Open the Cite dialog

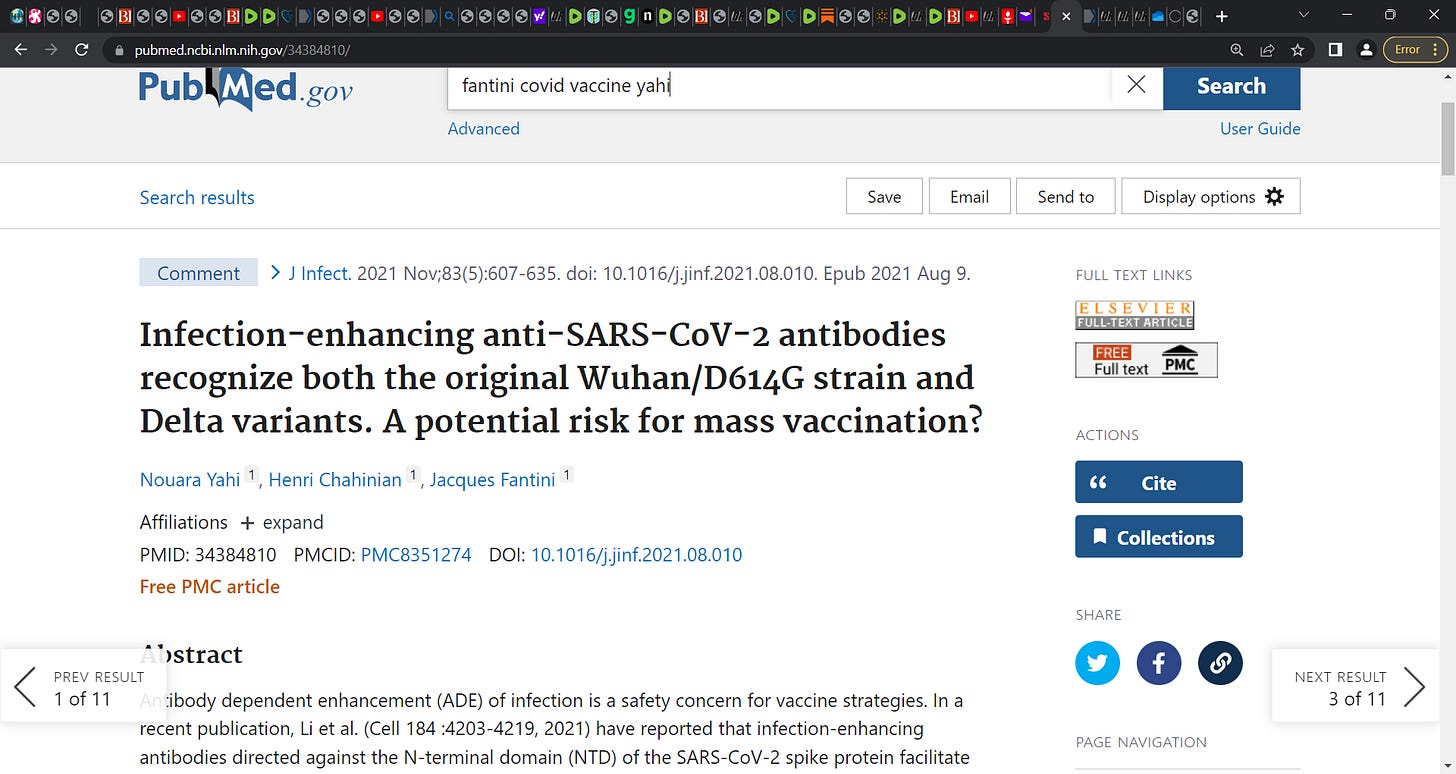click(1158, 481)
